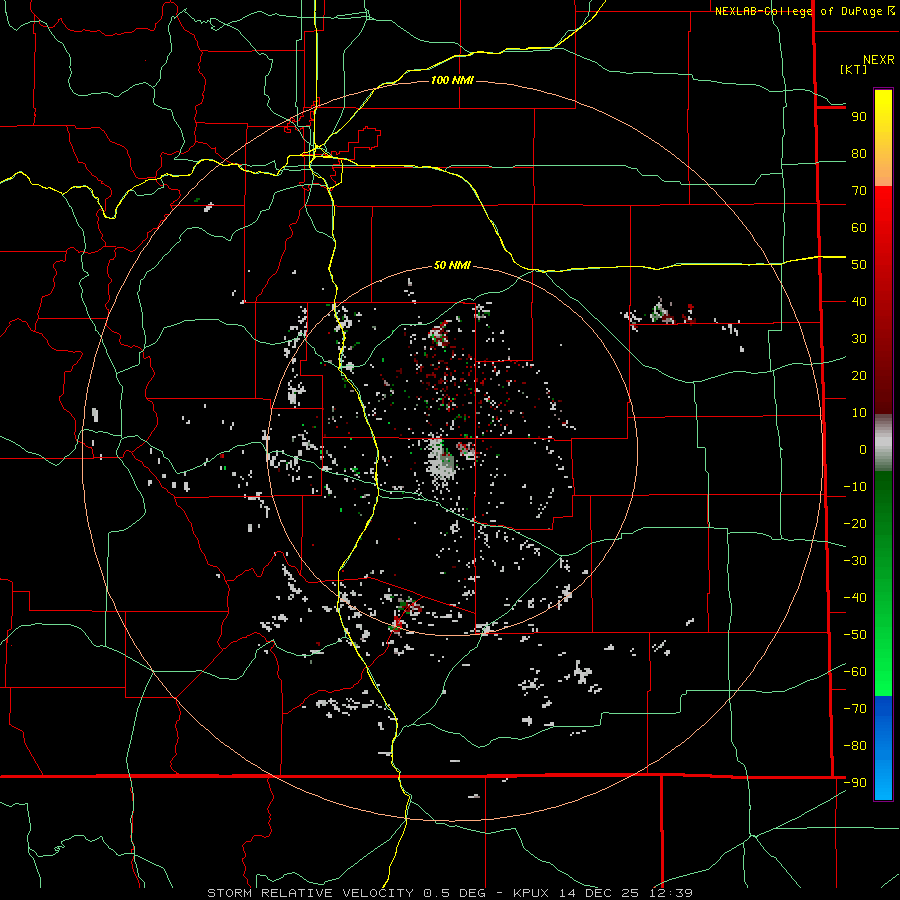Select the 20 knot scale label
The width and height of the screenshot is (900, 900).
pos(859,376)
